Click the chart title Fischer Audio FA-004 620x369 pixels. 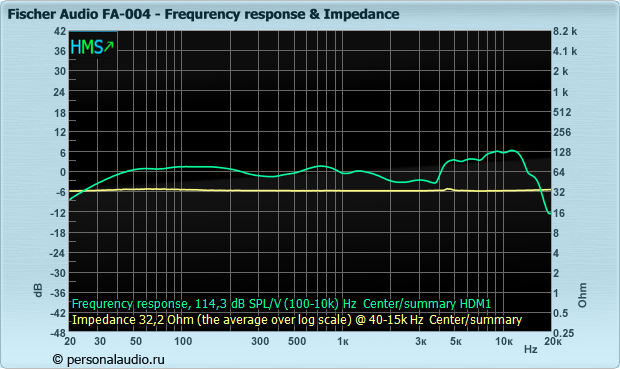click(x=79, y=14)
